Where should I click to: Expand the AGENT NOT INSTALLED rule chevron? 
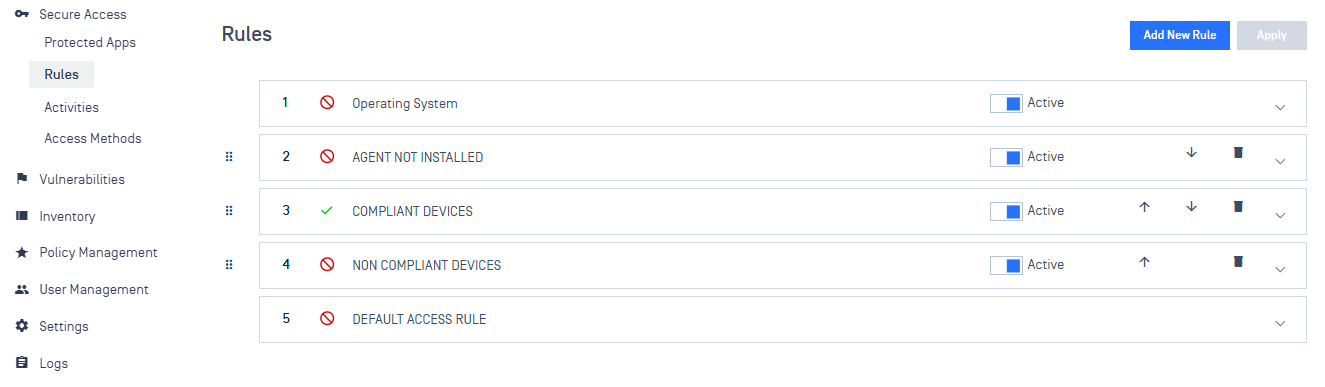(1280, 162)
